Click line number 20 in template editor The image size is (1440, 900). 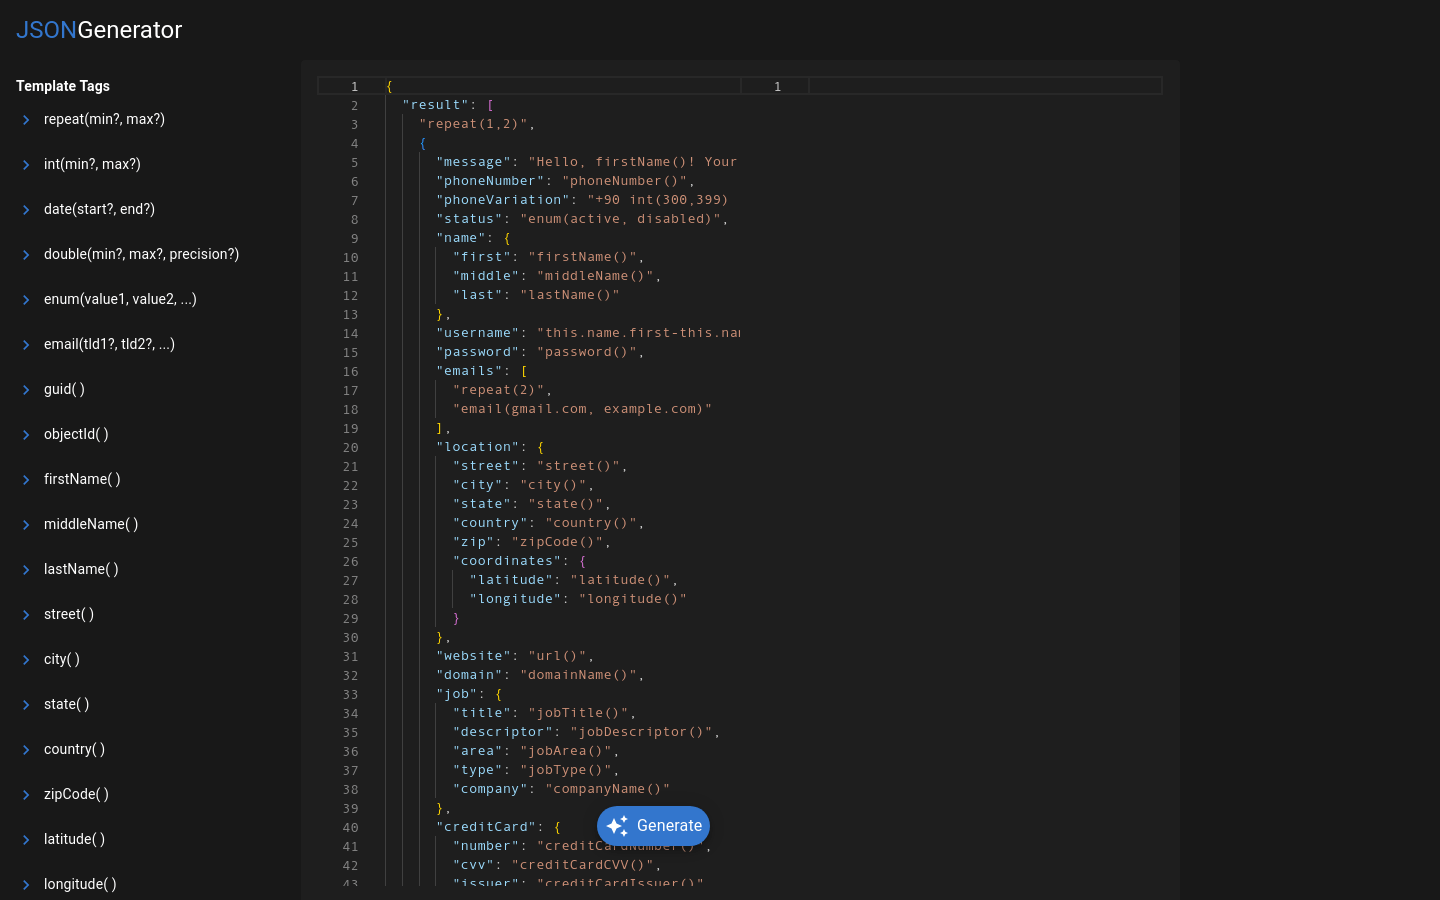click(350, 448)
